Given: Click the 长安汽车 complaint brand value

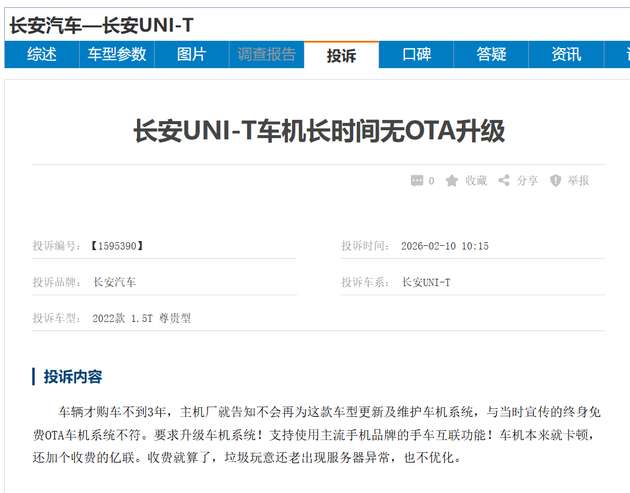Looking at the screenshot, I should pyautogui.click(x=115, y=283).
